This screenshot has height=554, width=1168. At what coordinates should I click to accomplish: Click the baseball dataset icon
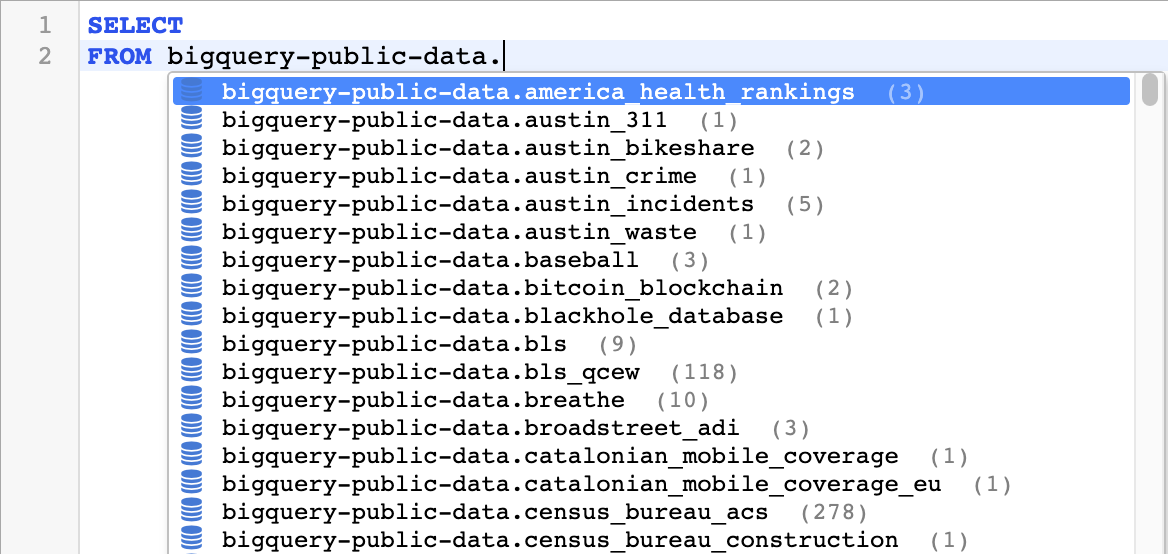[x=191, y=260]
